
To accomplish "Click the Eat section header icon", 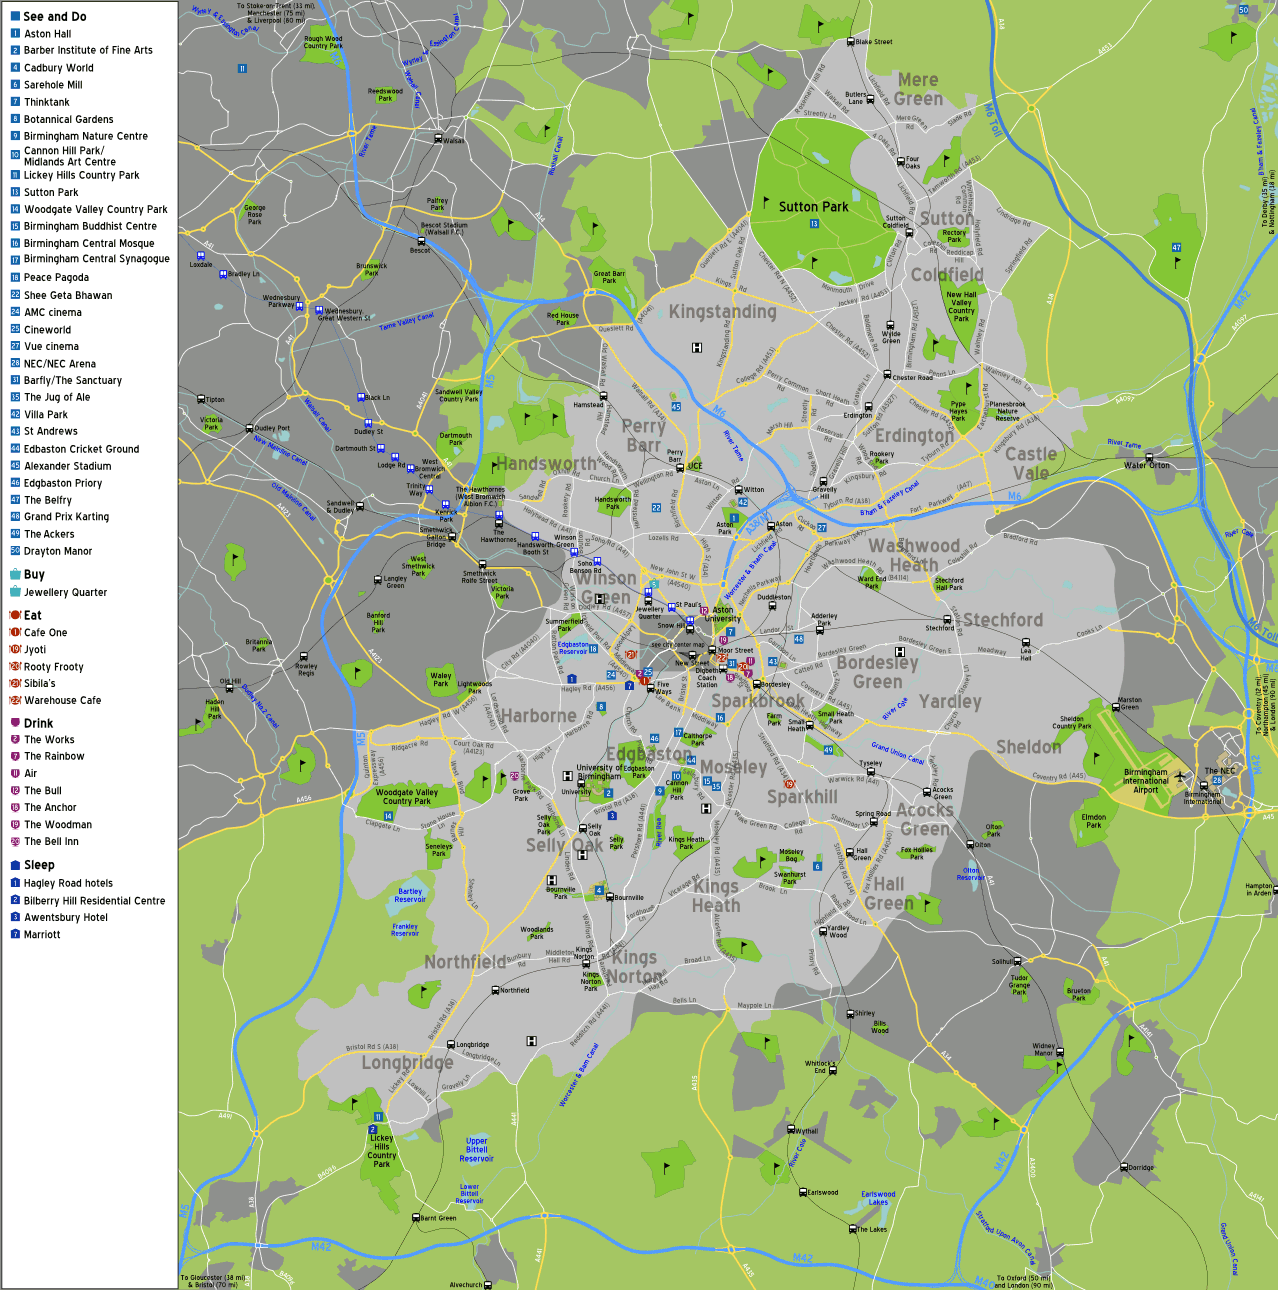I will click(15, 616).
